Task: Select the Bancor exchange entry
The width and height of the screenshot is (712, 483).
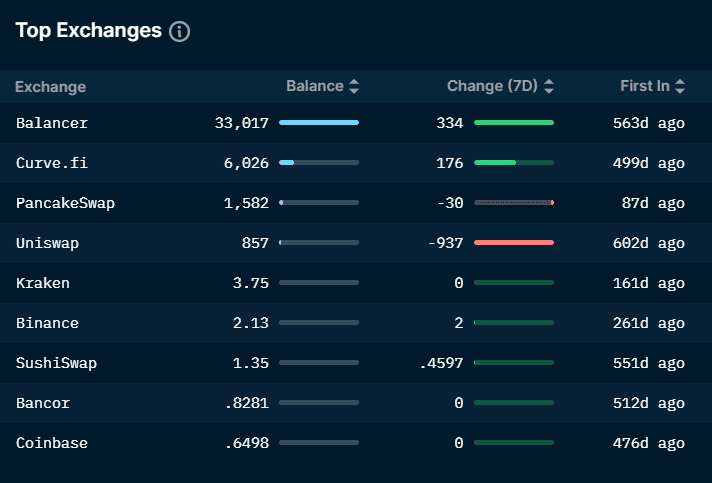Action: (43, 403)
